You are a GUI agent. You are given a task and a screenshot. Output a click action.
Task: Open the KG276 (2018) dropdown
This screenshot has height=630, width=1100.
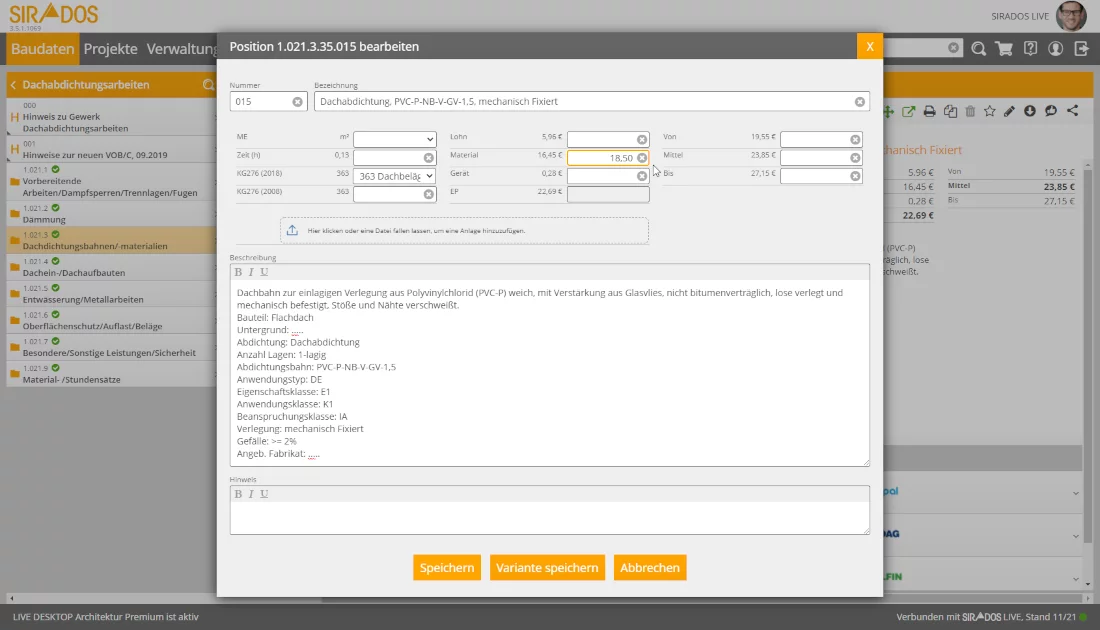(x=394, y=176)
